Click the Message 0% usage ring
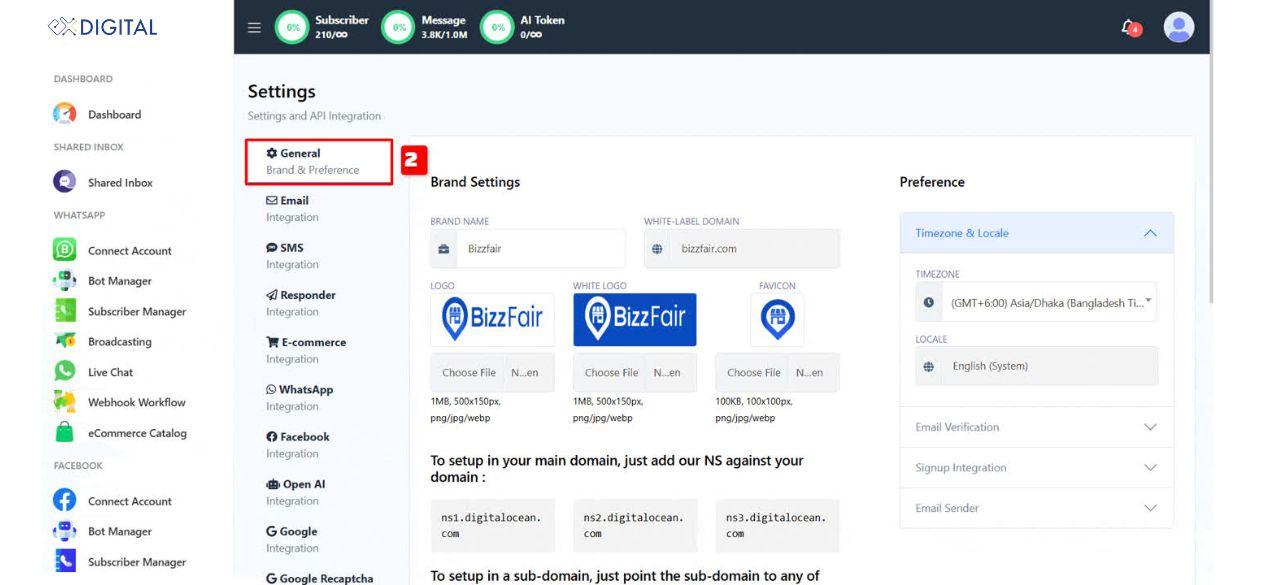The image size is (1280, 585). pos(398,27)
